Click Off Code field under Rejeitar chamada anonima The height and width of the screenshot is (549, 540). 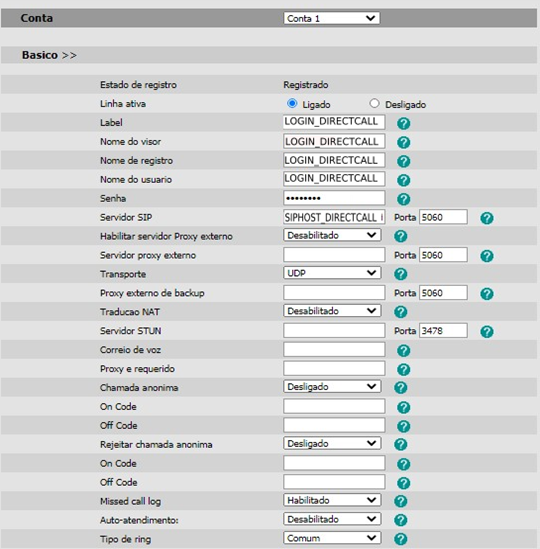(x=334, y=482)
